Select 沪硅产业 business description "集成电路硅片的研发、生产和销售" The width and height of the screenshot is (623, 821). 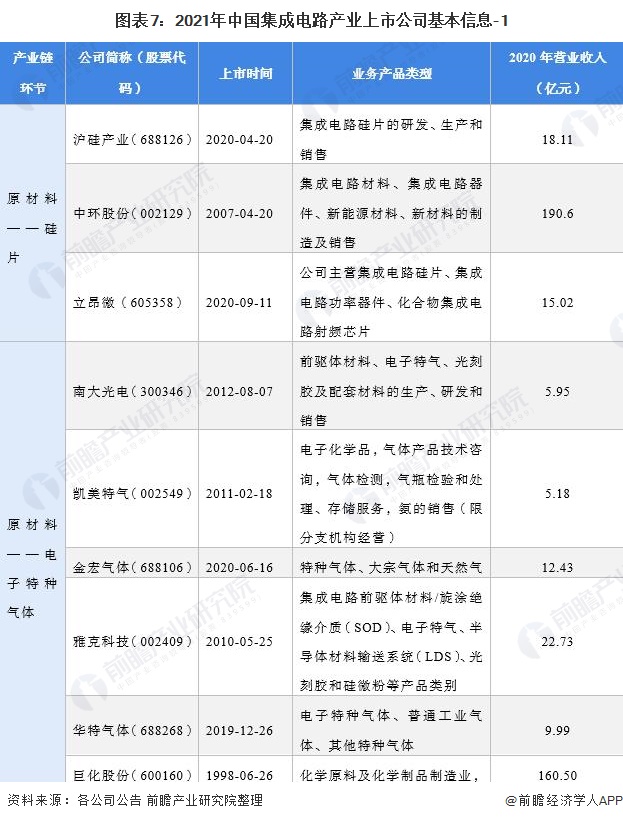[391, 140]
